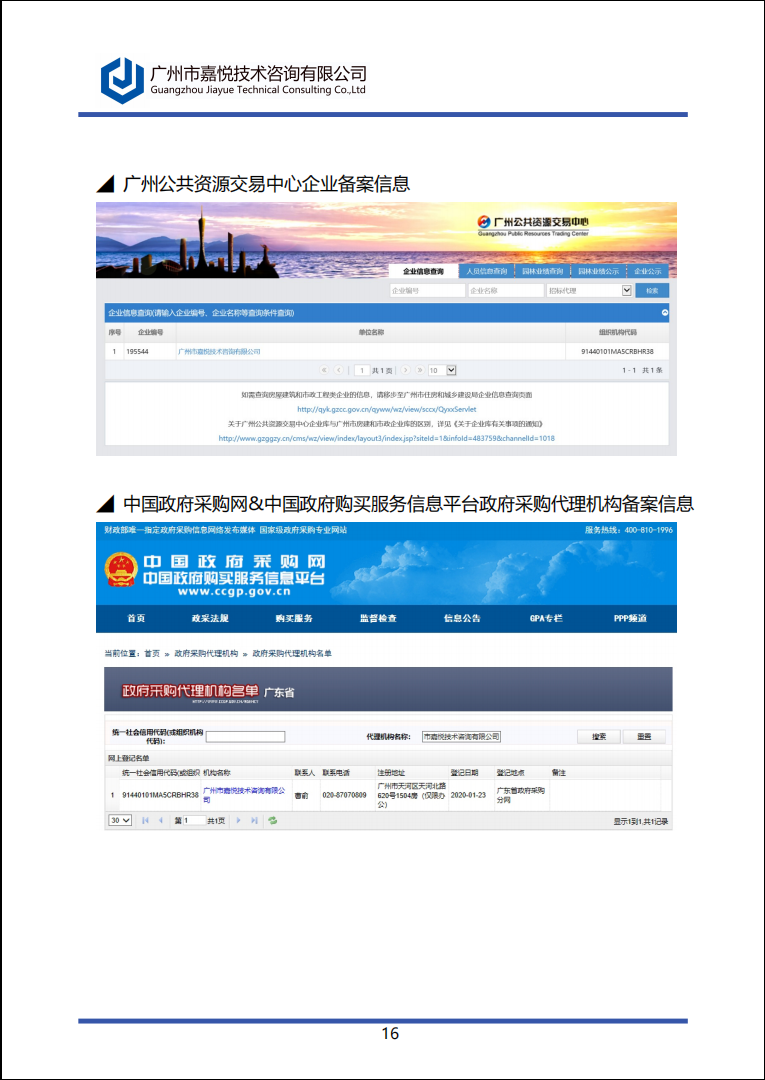Click the 搜索 button in the agency list
The height and width of the screenshot is (1080, 765).
599,737
